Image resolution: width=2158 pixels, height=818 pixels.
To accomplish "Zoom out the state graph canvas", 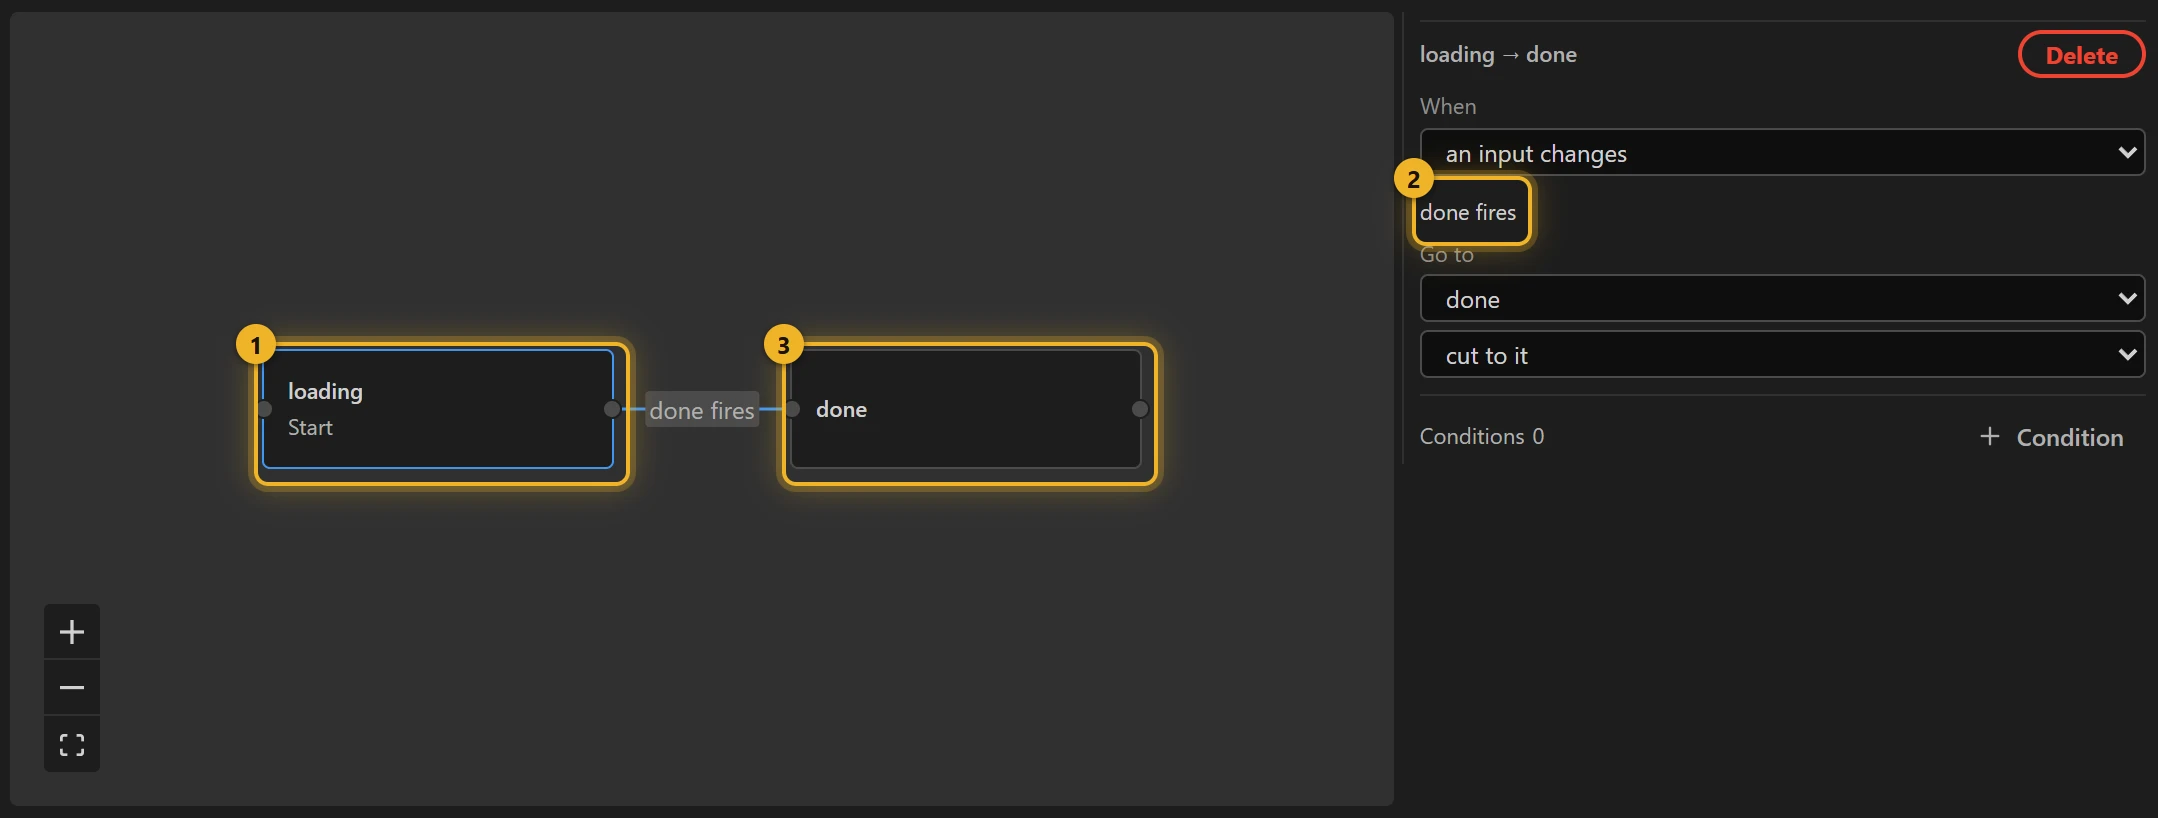I will 72,688.
